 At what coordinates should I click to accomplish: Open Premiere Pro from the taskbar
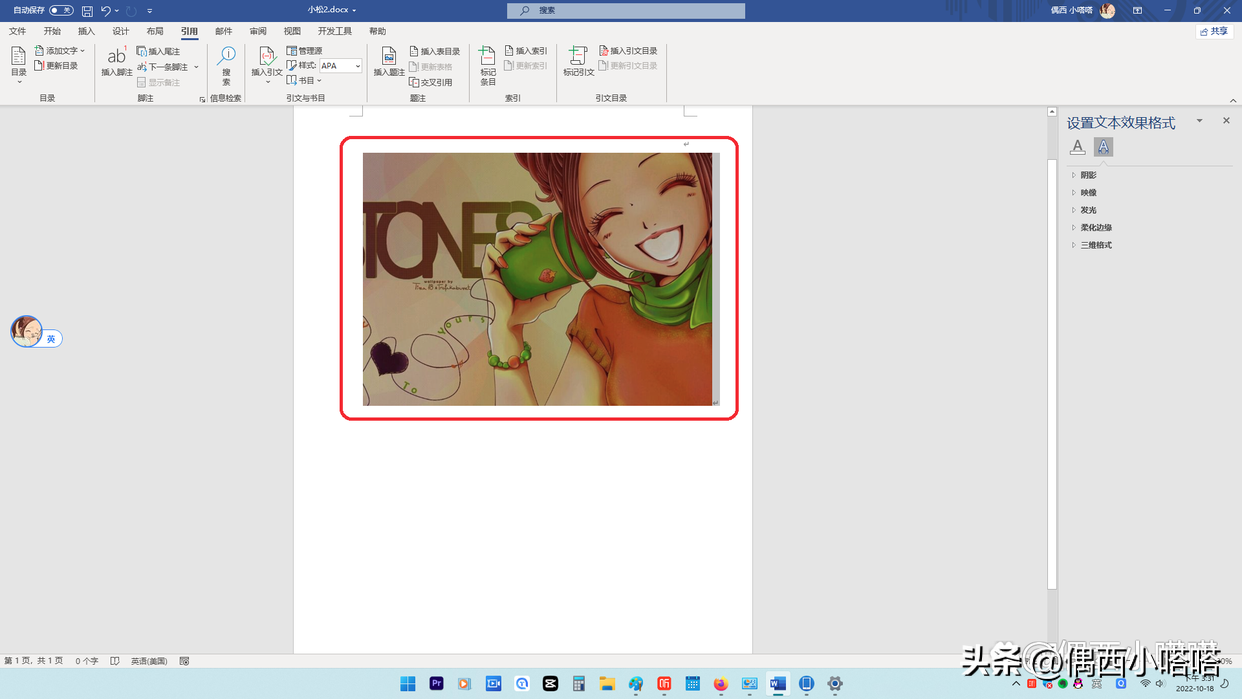pyautogui.click(x=436, y=684)
